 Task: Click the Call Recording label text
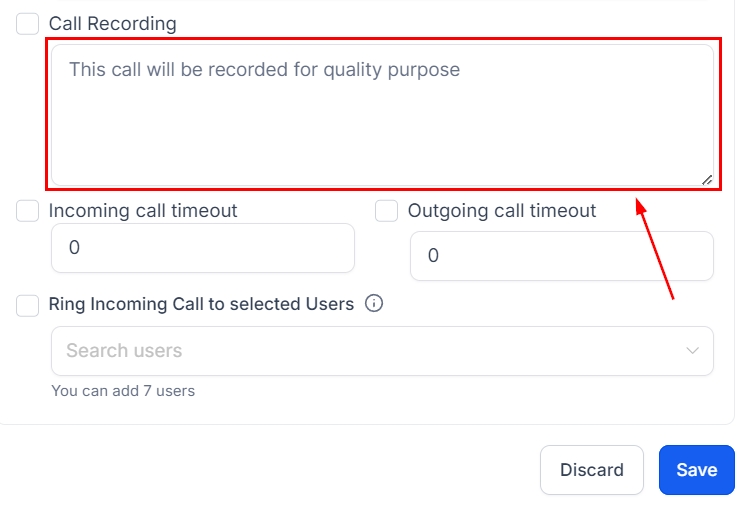point(112,24)
